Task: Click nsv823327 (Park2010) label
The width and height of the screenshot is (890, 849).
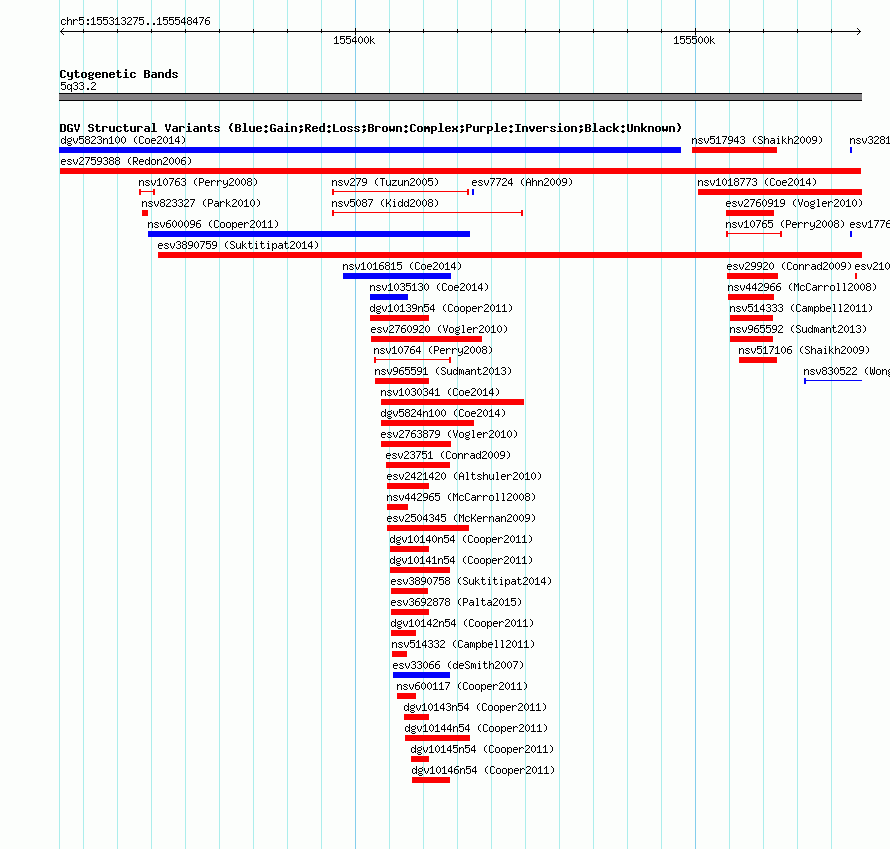Action: click(x=201, y=203)
